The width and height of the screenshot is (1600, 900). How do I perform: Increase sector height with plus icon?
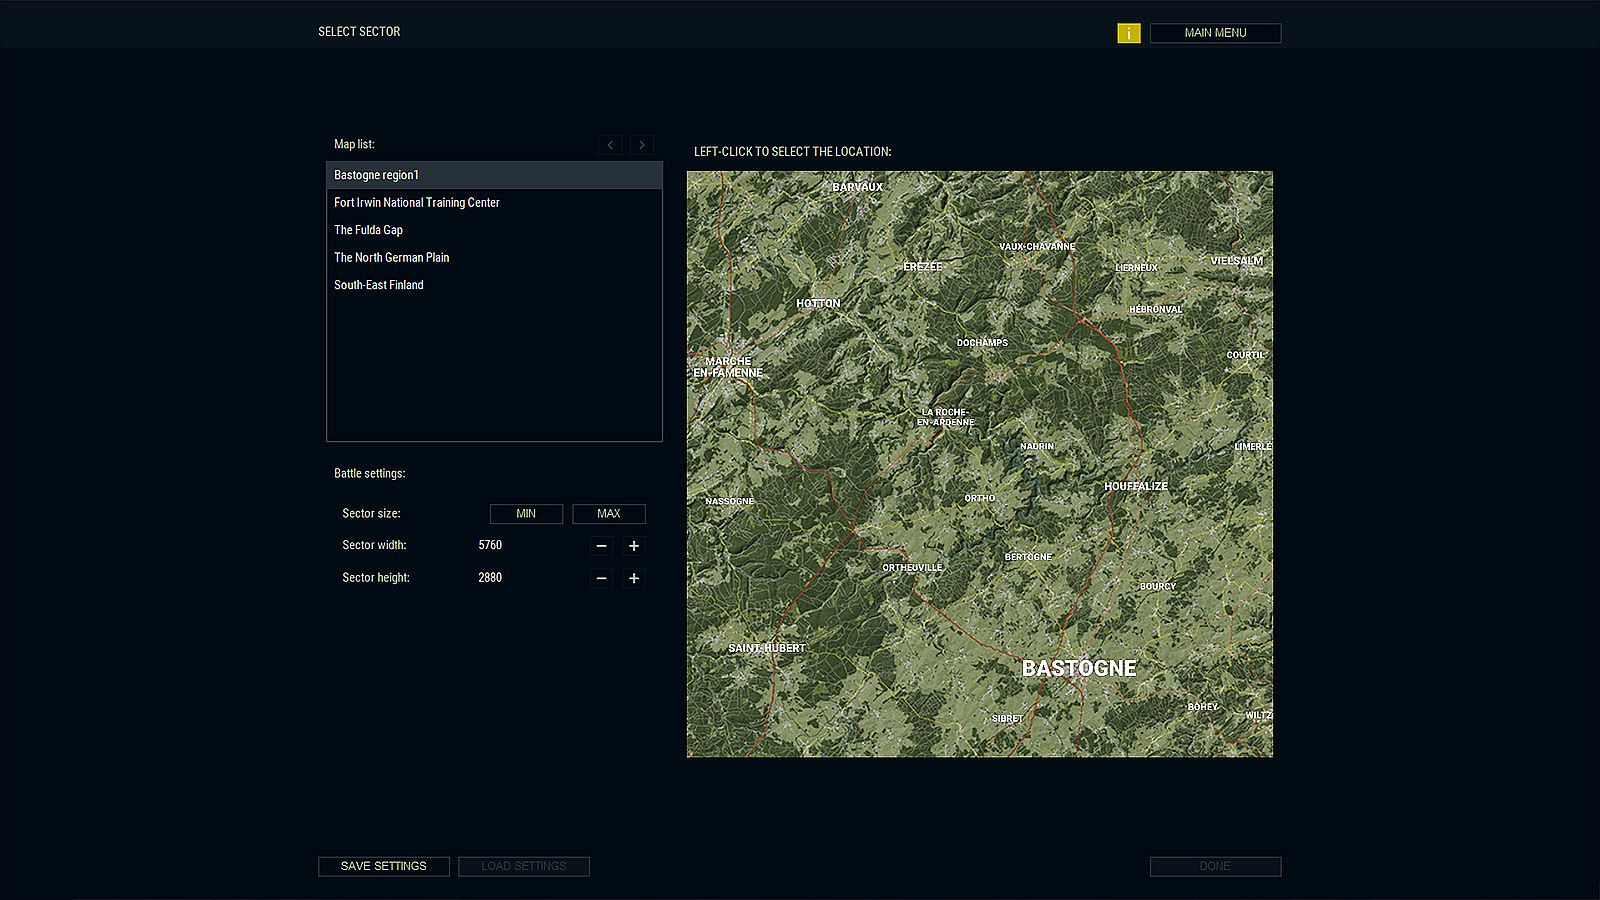tap(633, 578)
